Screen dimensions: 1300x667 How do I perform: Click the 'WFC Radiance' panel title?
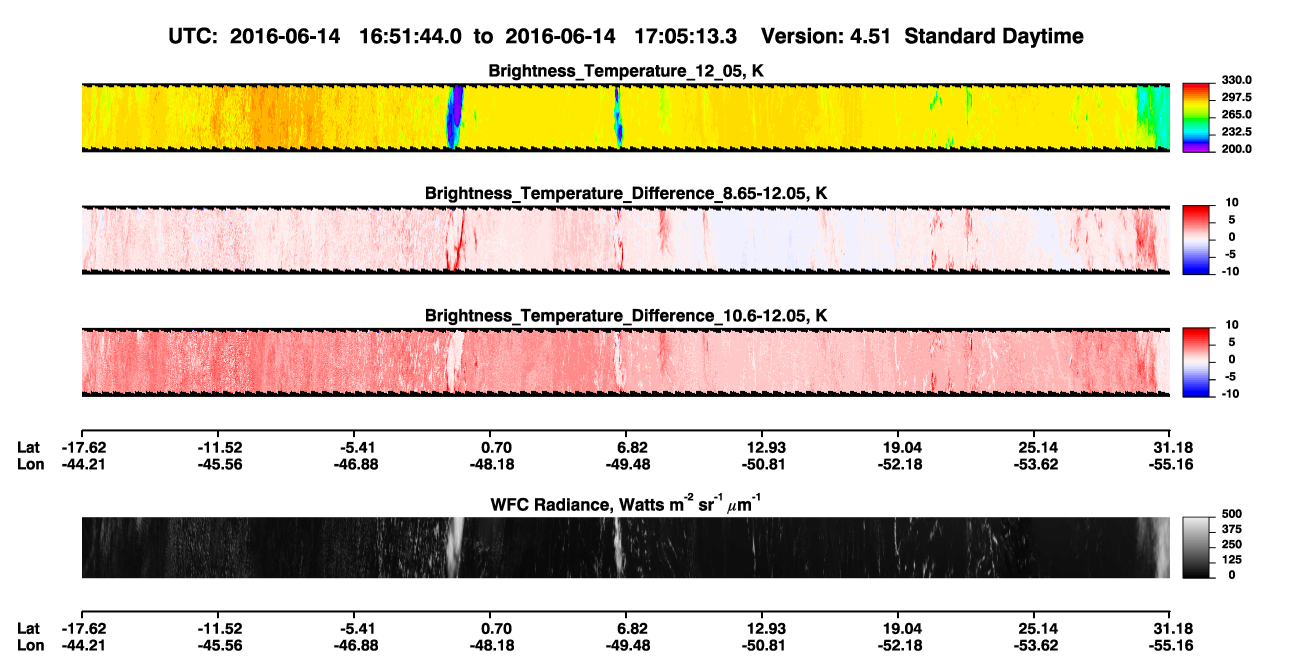click(626, 503)
